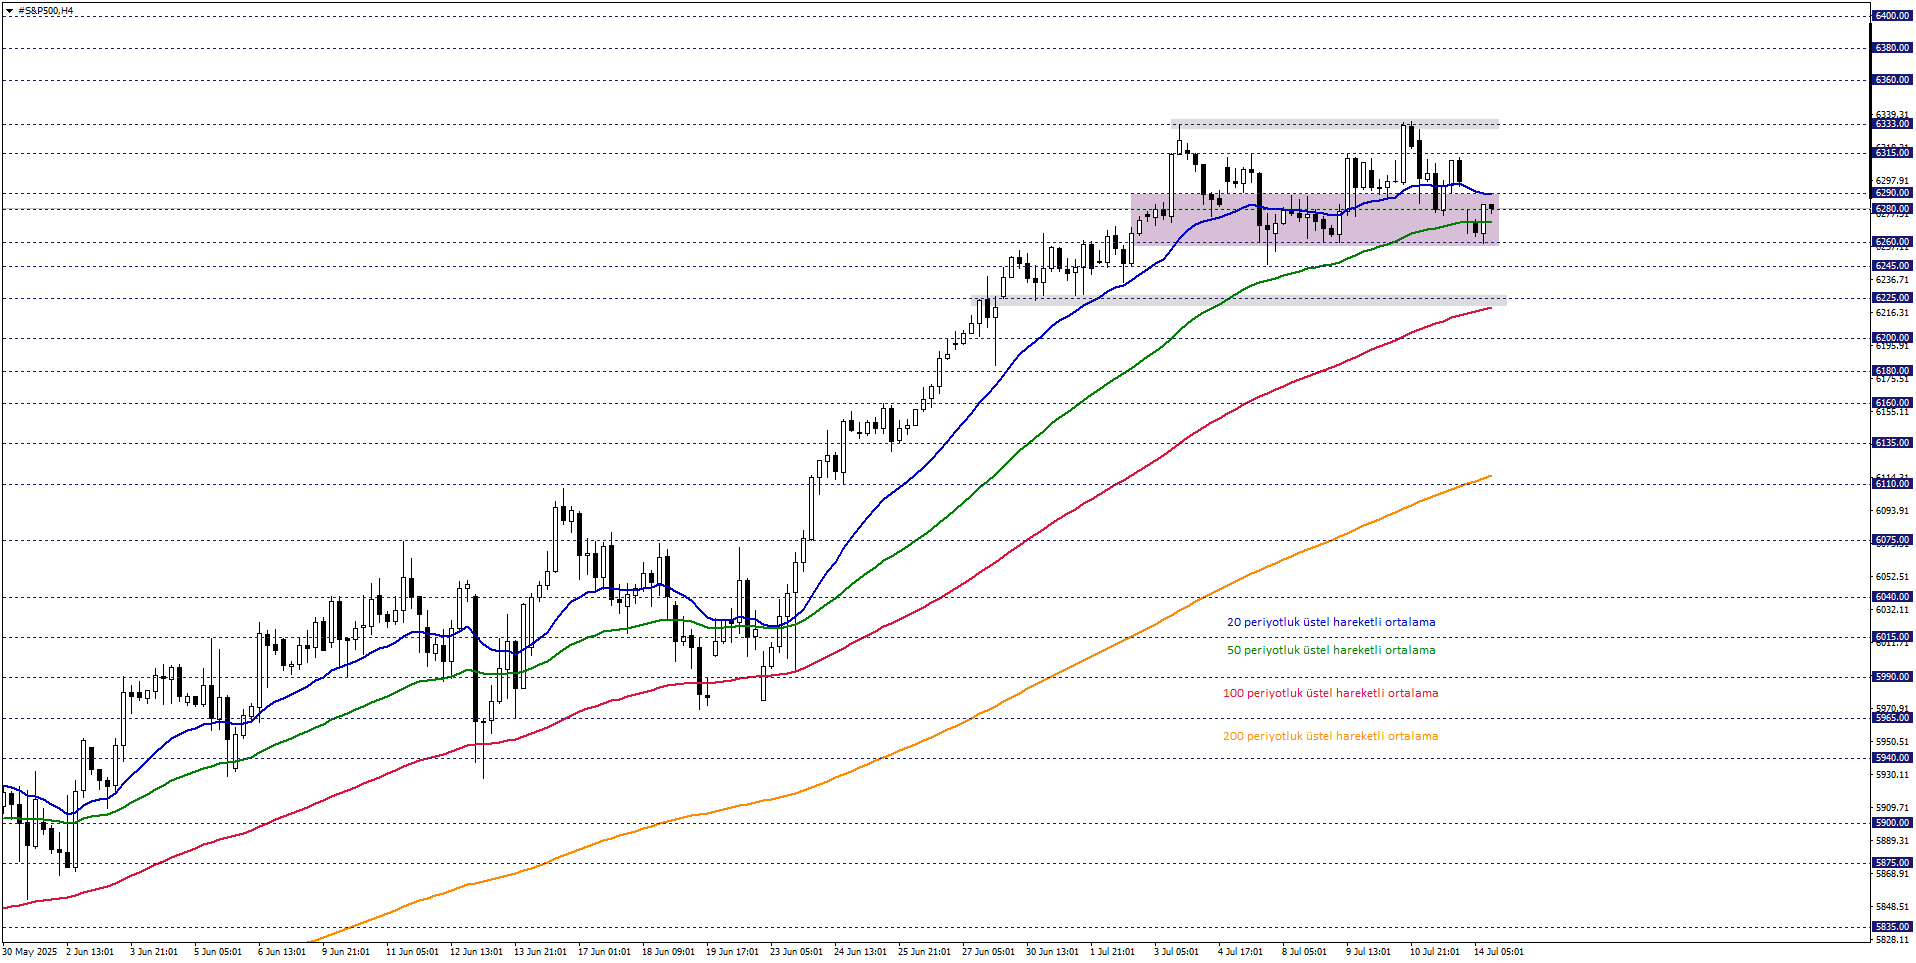Click the 1 Jul 21:01 date label
The height and width of the screenshot is (963, 1916).
[x=1113, y=952]
